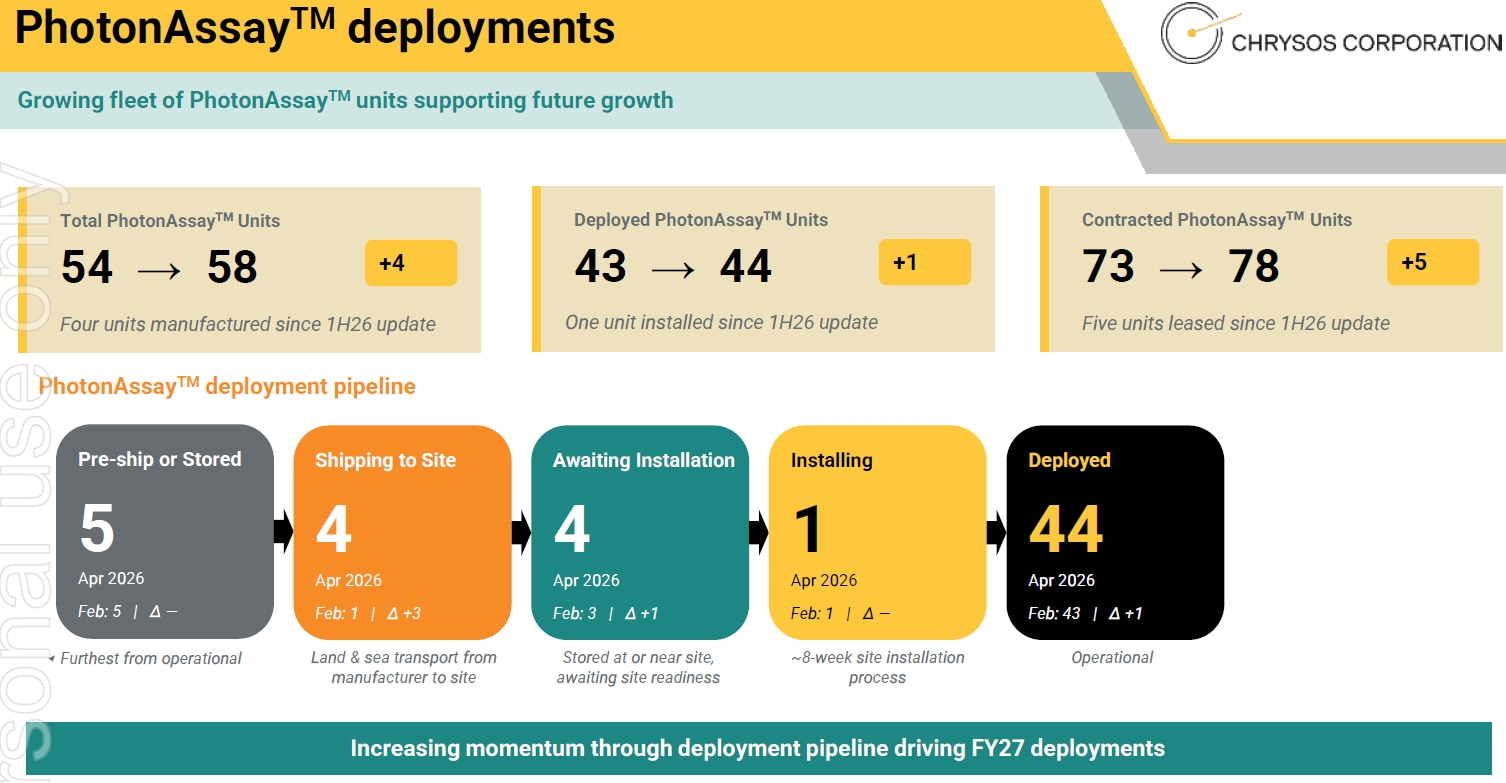
Task: Select "Feb: 5" delta line in Pre-ship card
Action: (128, 611)
